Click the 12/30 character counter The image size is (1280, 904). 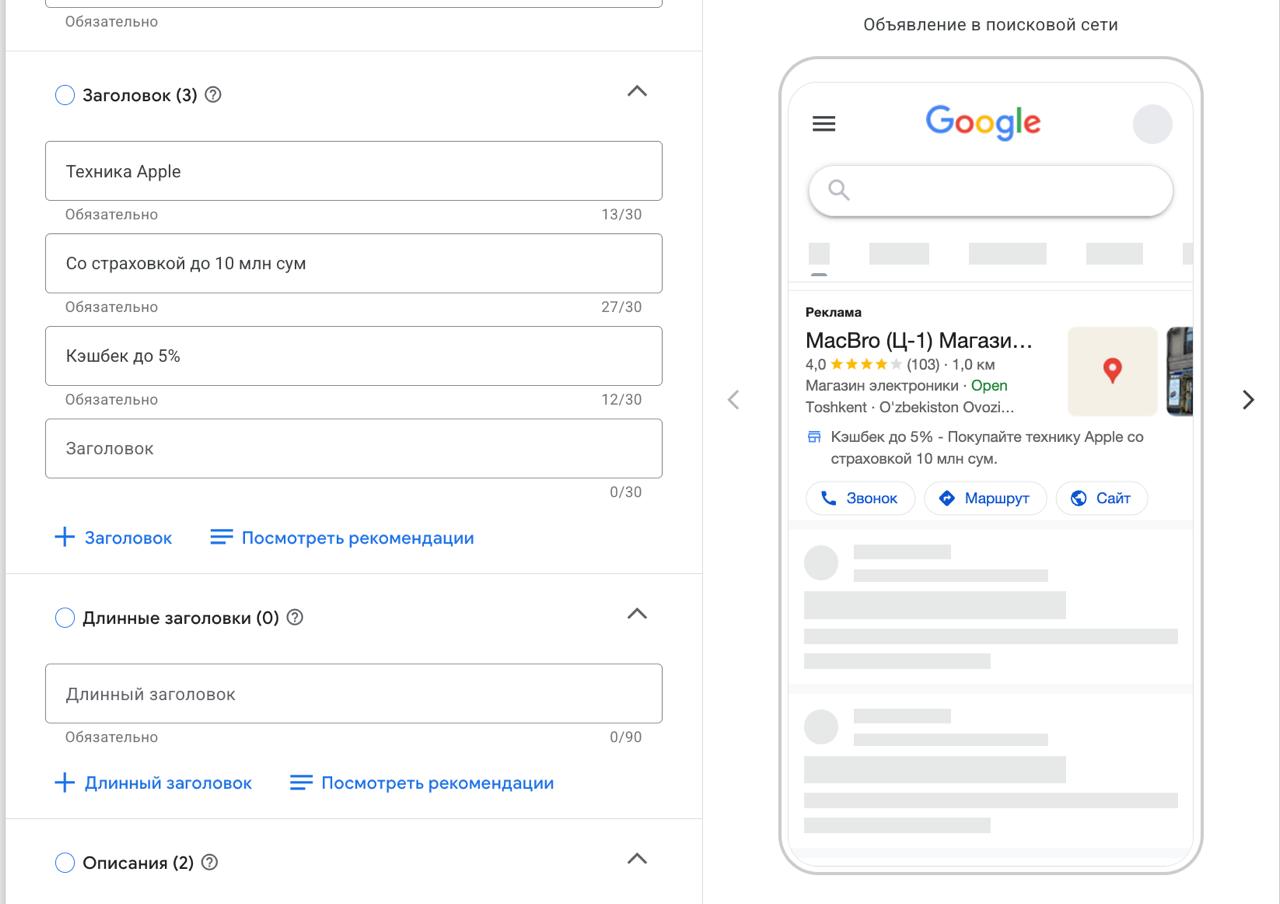pyautogui.click(x=621, y=399)
